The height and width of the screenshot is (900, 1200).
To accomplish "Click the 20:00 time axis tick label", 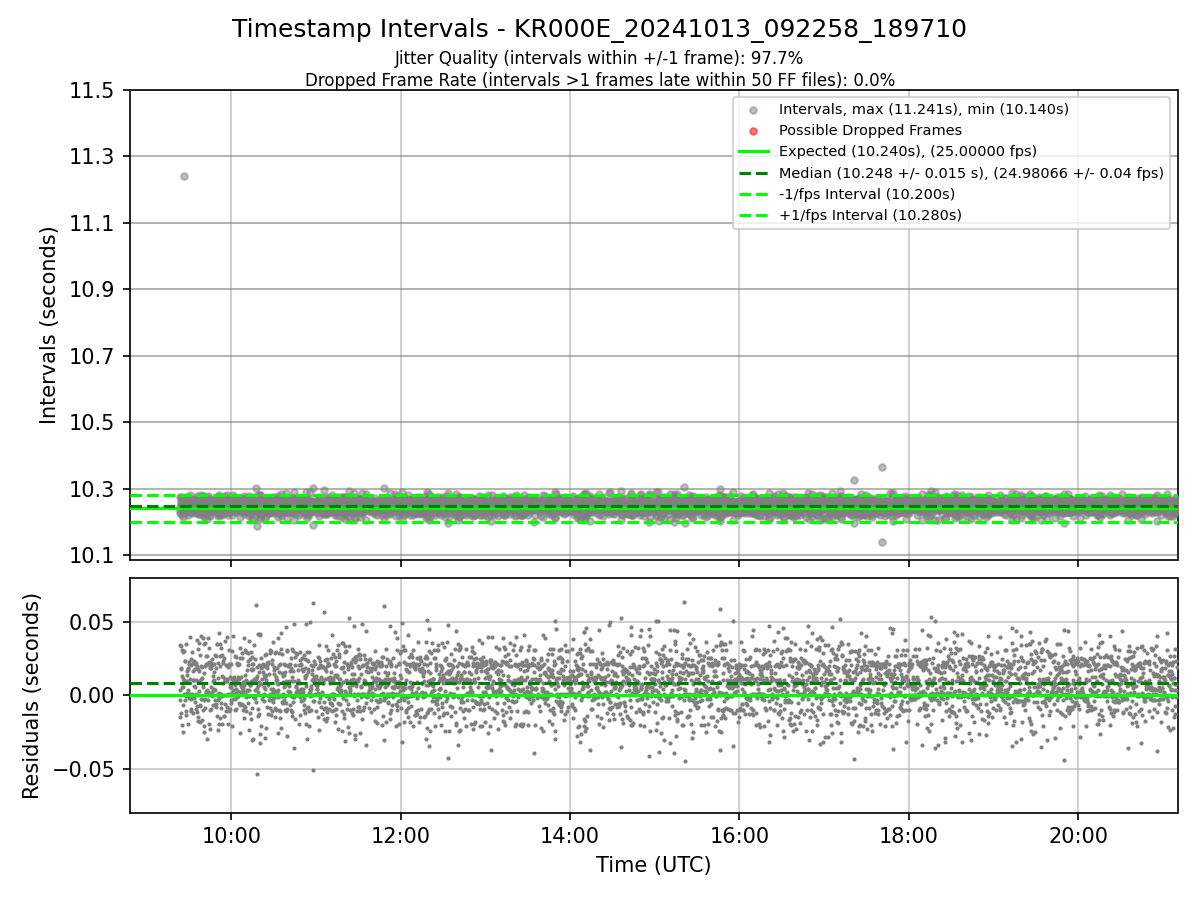I will click(x=1078, y=837).
